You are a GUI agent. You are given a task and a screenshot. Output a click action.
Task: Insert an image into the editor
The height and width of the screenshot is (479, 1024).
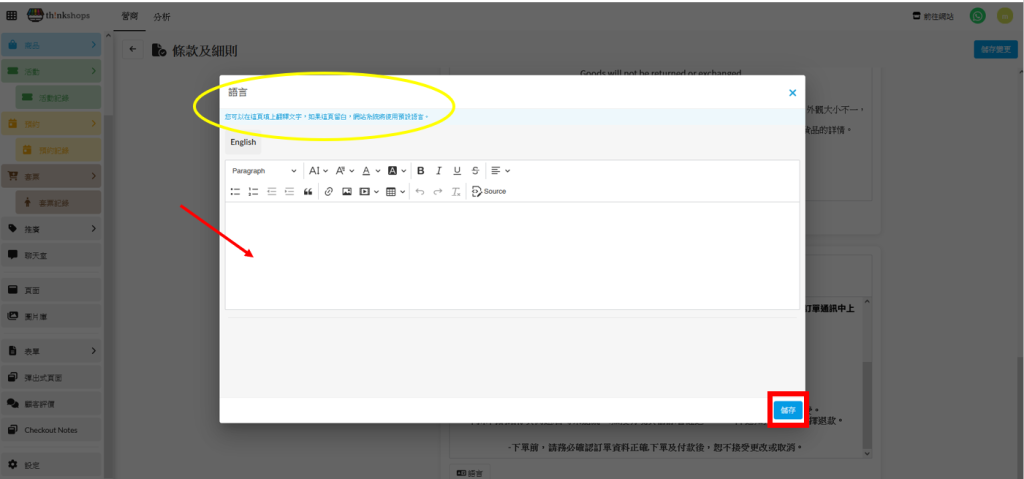346,191
